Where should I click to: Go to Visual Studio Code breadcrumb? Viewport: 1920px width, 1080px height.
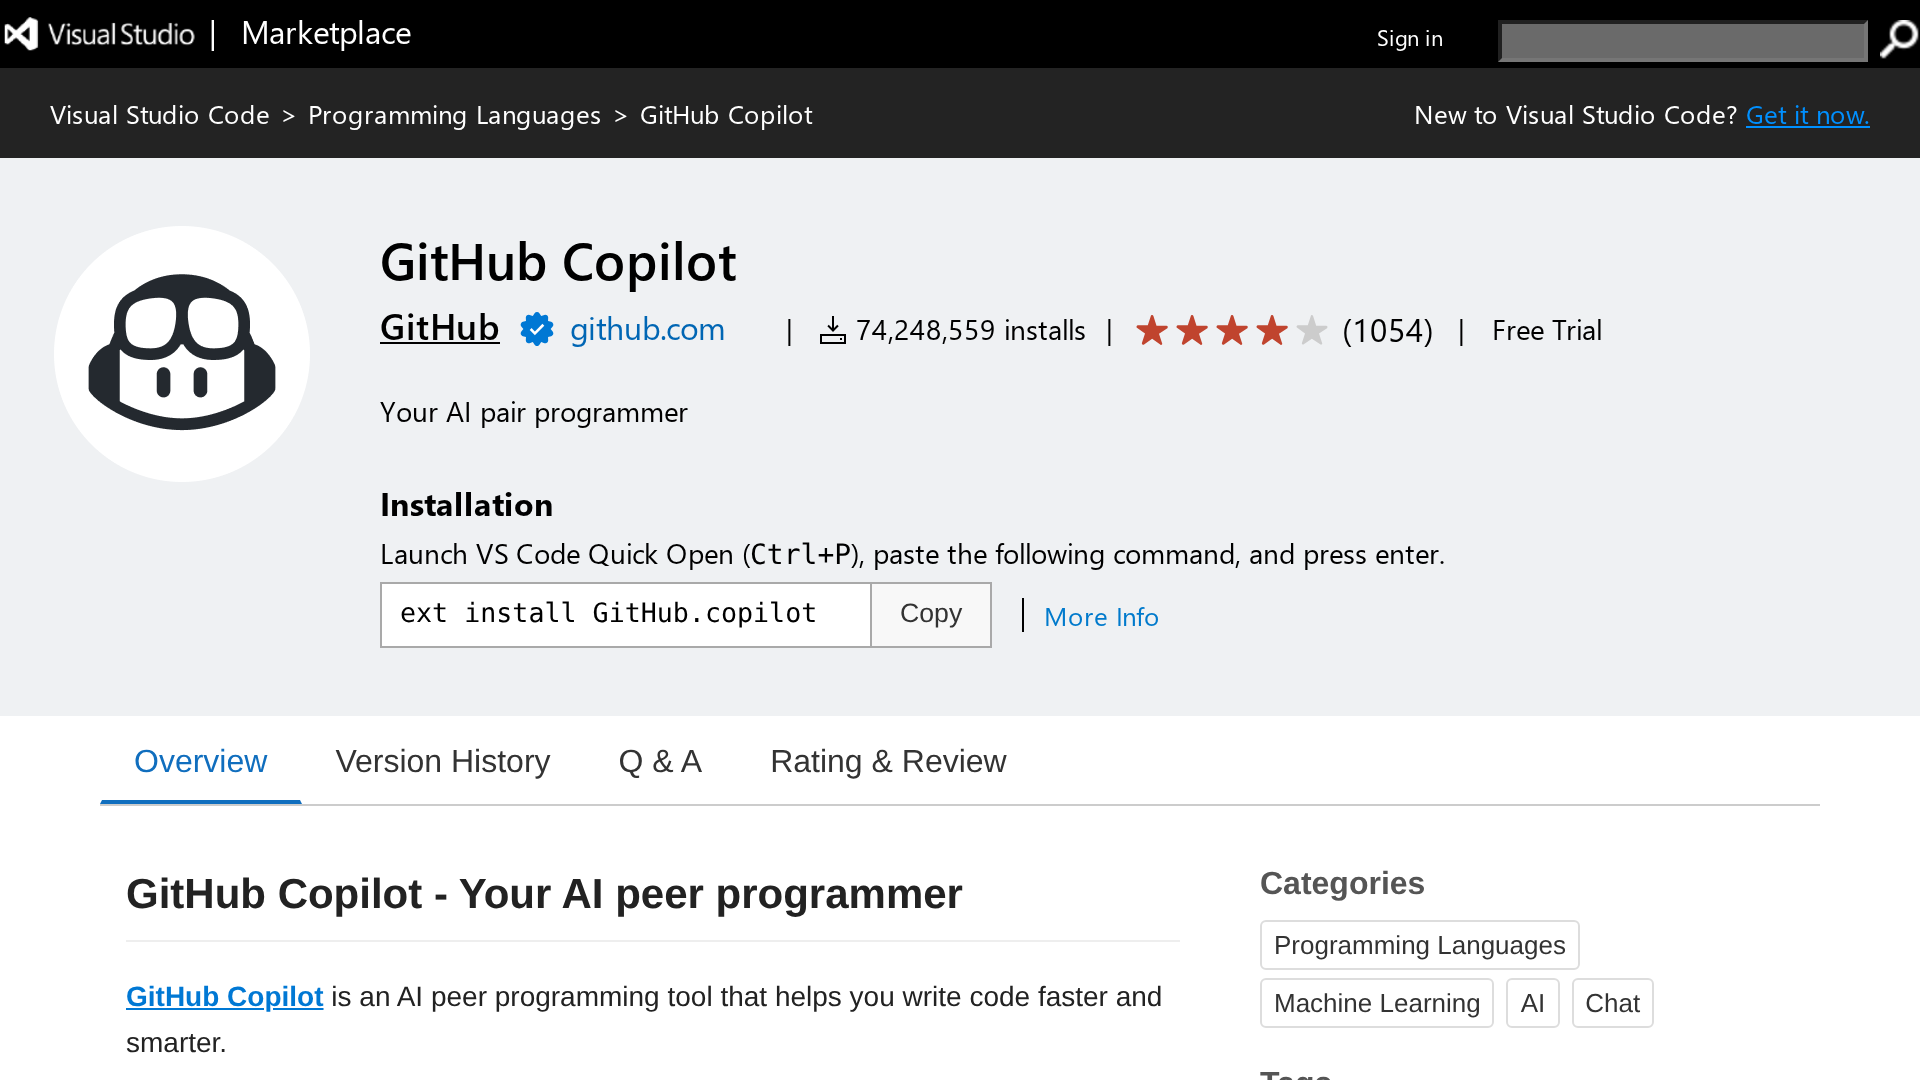click(160, 115)
